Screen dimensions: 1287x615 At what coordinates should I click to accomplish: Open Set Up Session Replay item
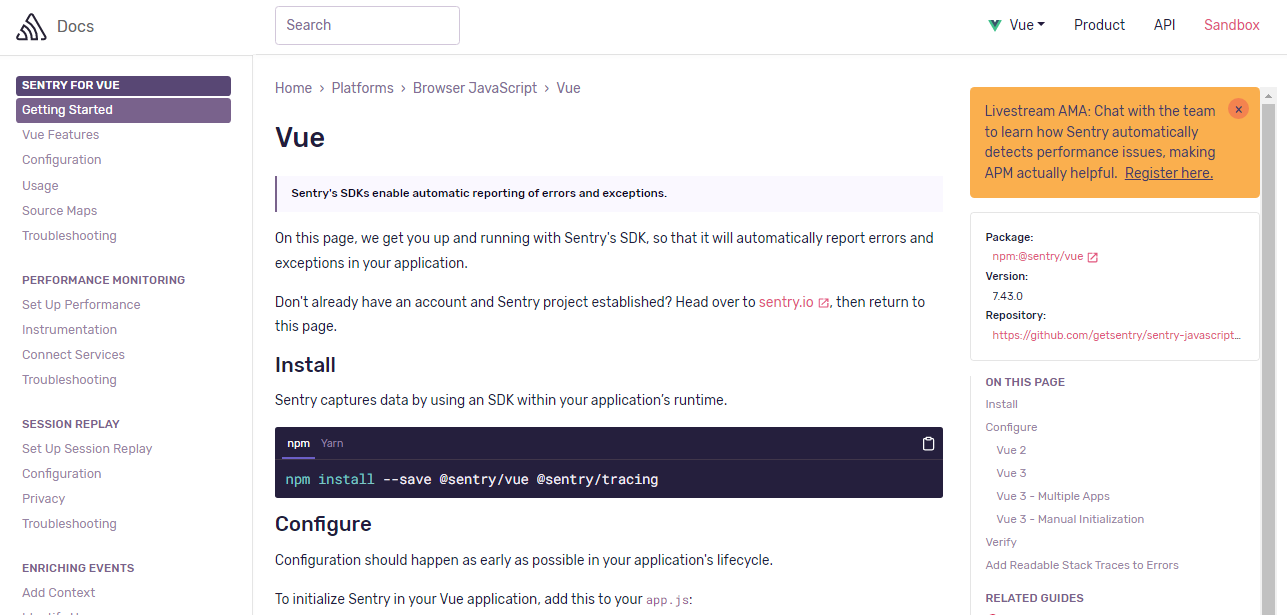[x=87, y=449]
